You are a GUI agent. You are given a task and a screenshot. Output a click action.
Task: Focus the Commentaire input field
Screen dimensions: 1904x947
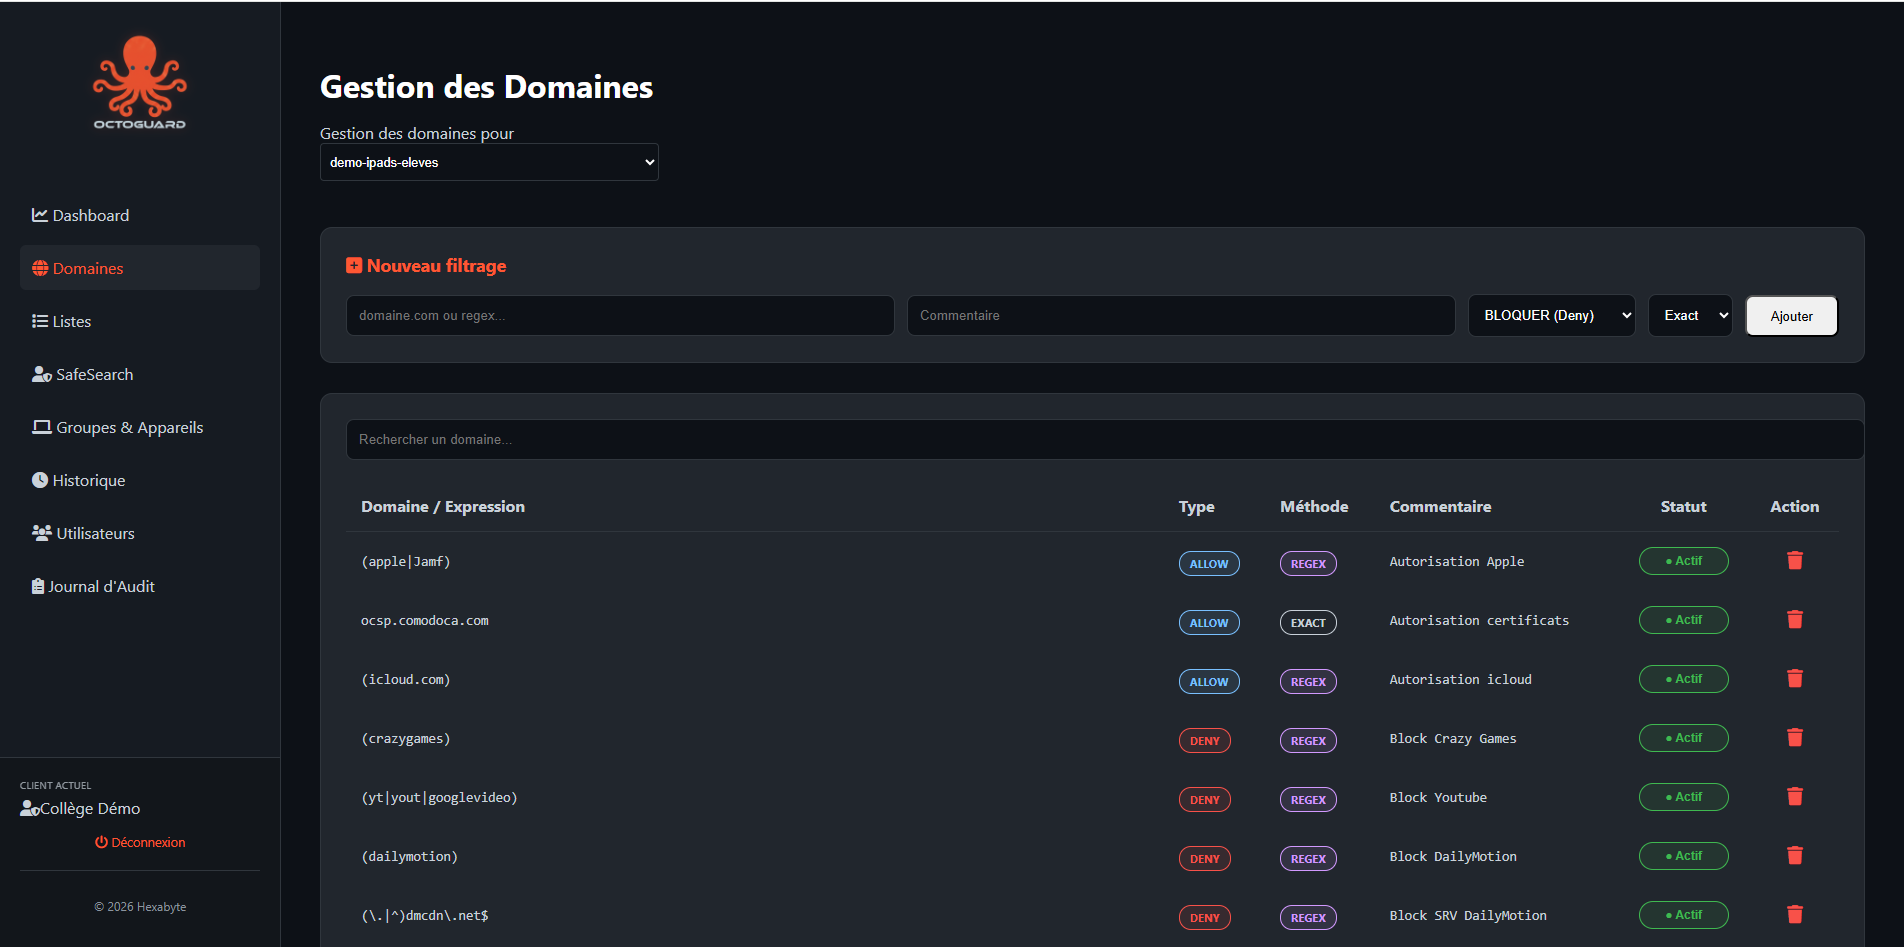[1181, 315]
